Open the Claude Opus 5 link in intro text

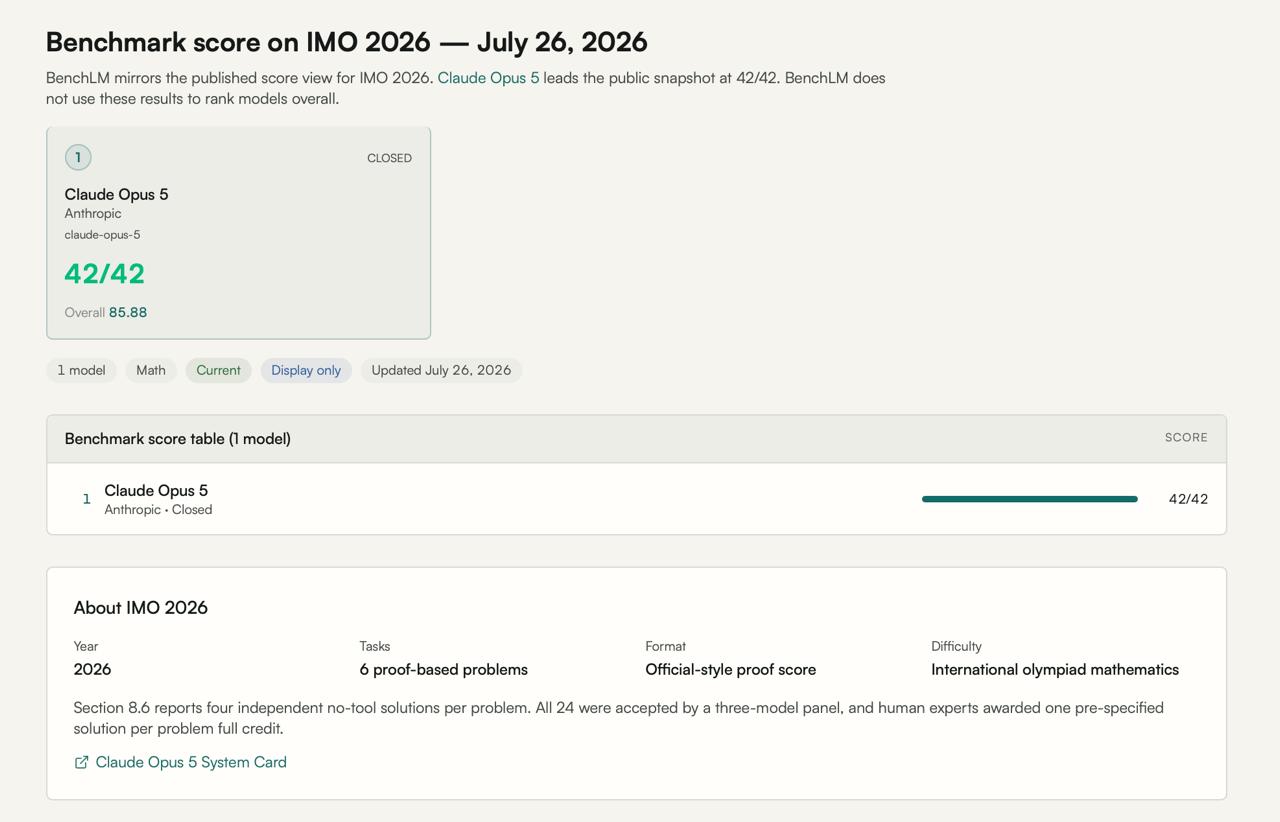click(488, 78)
